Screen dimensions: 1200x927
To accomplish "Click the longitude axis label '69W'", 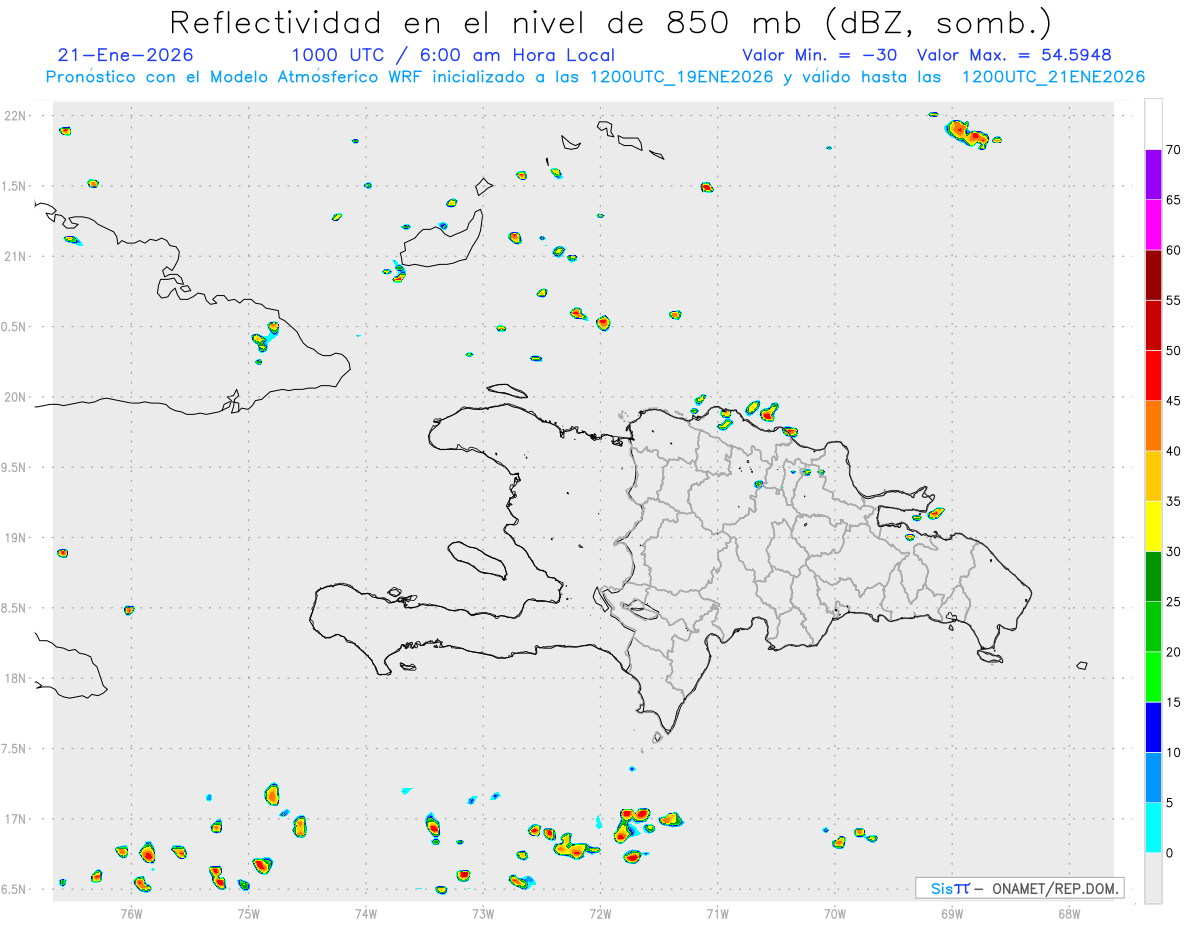I will (x=952, y=913).
